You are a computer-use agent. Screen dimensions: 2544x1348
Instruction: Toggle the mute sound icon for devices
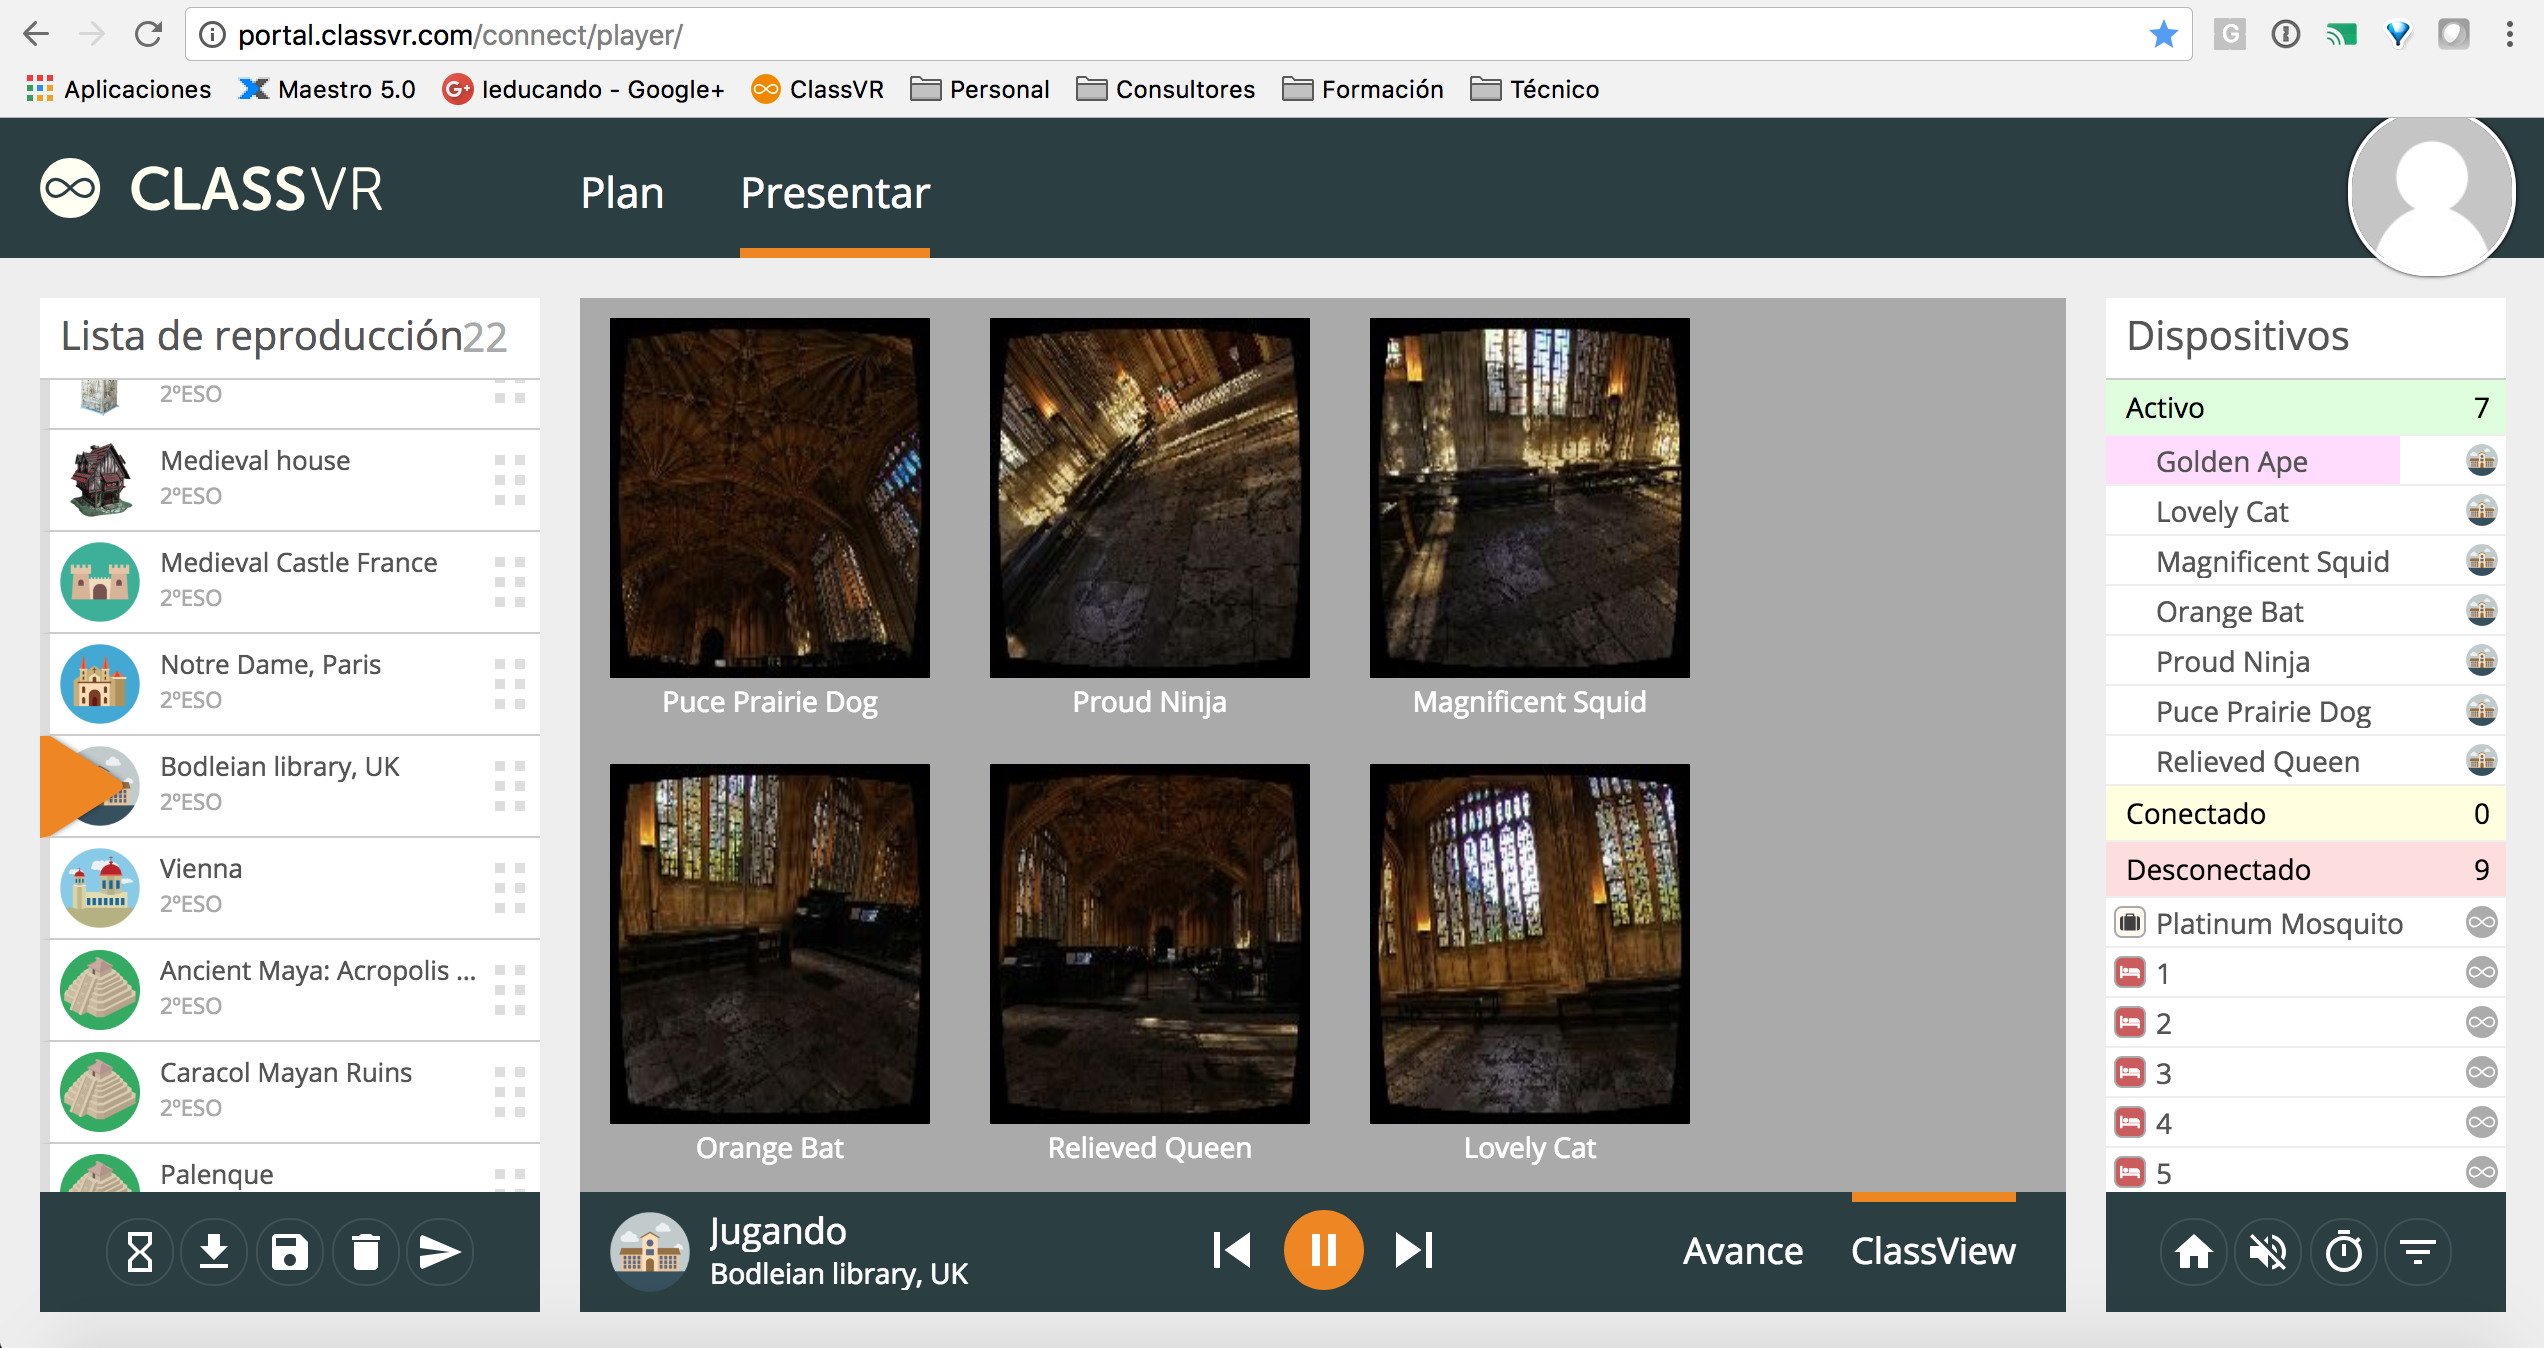tap(2269, 1252)
